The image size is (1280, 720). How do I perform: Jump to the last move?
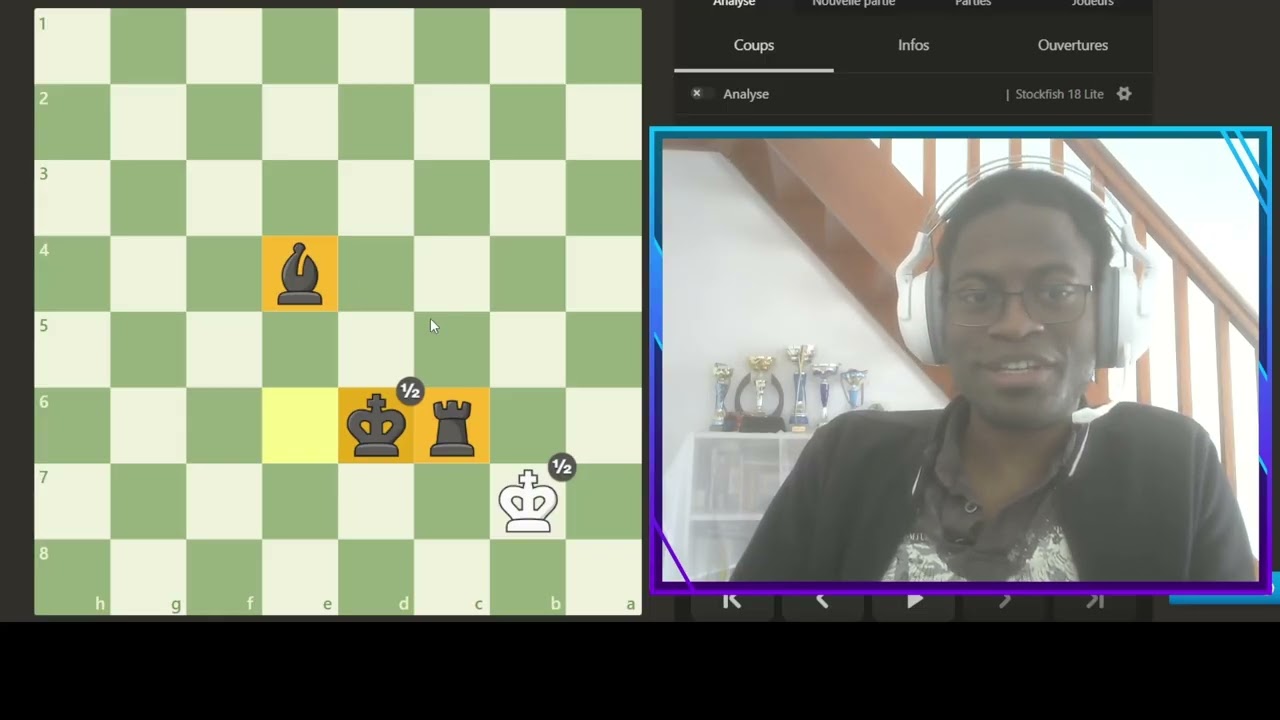tap(1096, 603)
